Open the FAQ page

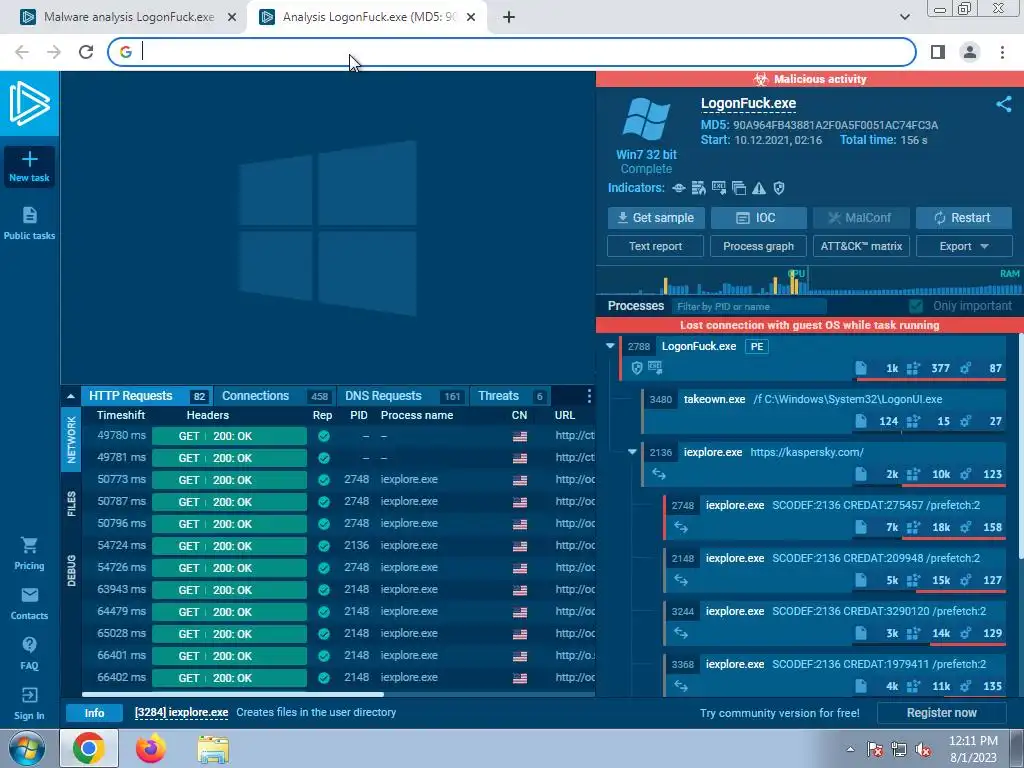(x=29, y=653)
